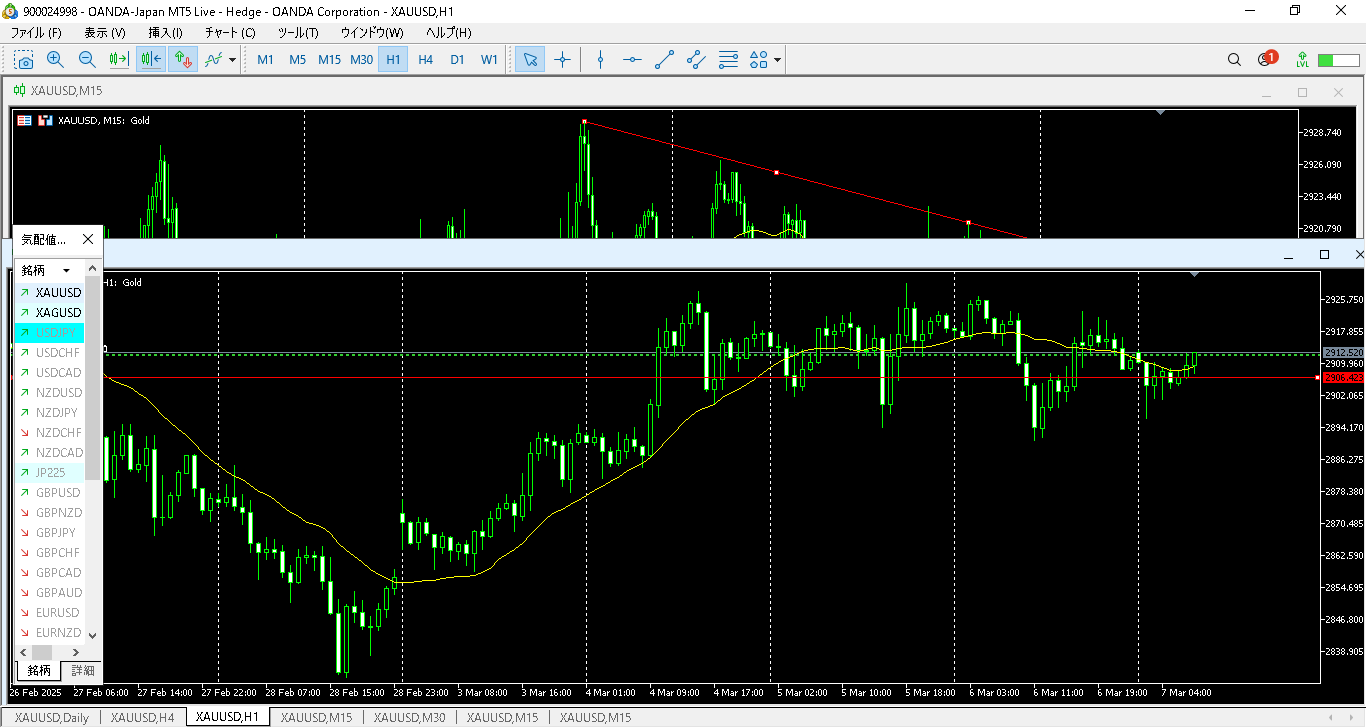Open the indicators list icon
This screenshot has width=1366, height=728.
point(214,59)
